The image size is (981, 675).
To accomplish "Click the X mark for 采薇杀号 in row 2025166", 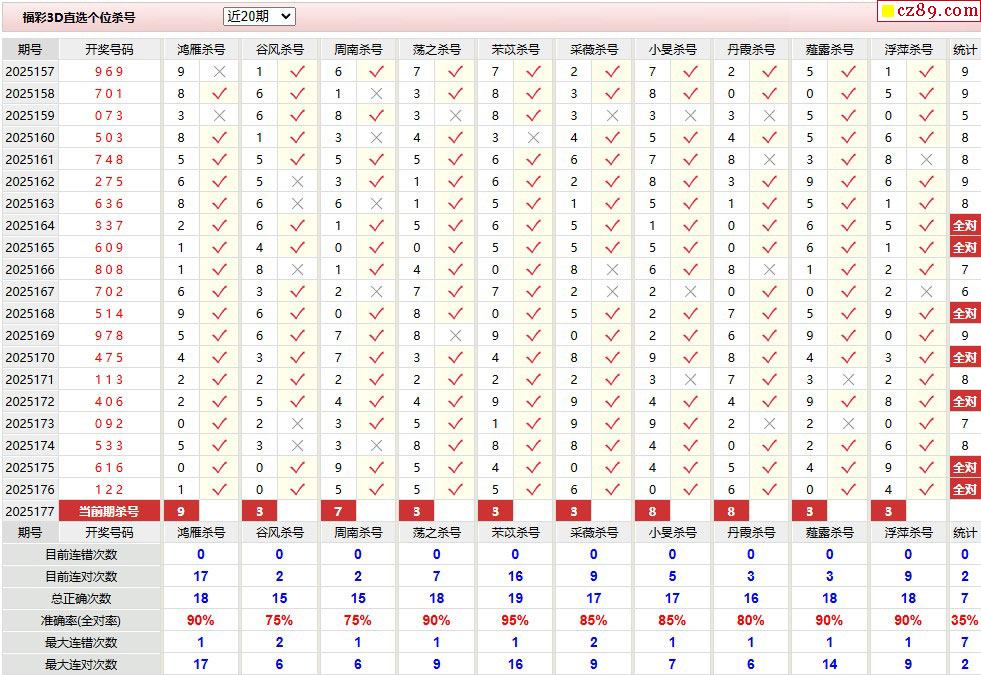I will 612,270.
